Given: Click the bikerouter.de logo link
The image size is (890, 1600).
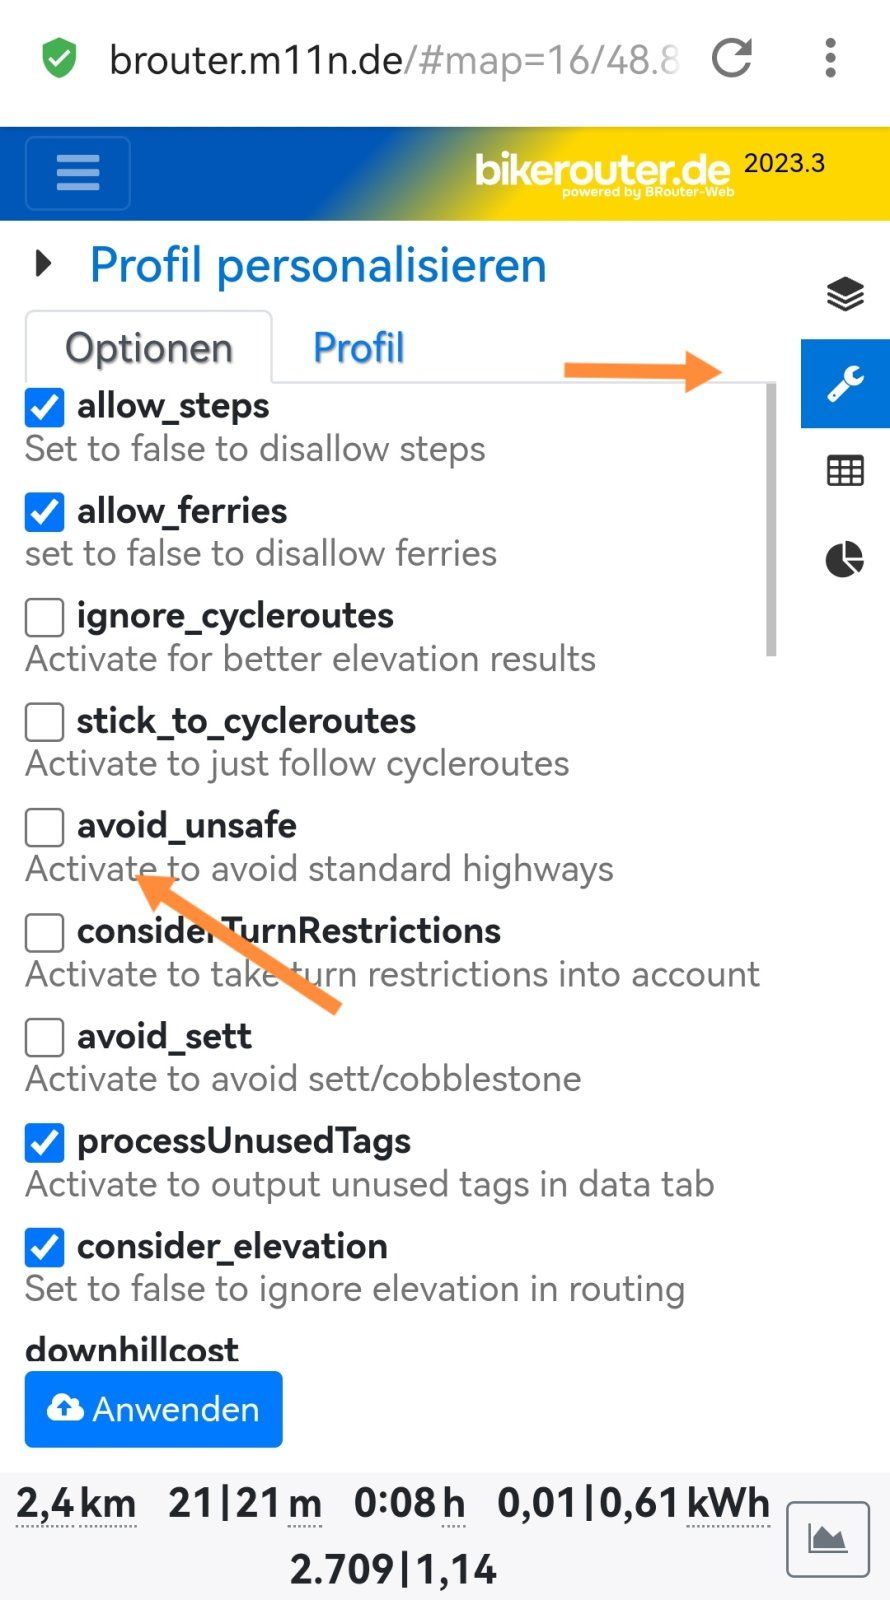Looking at the screenshot, I should click(x=603, y=172).
